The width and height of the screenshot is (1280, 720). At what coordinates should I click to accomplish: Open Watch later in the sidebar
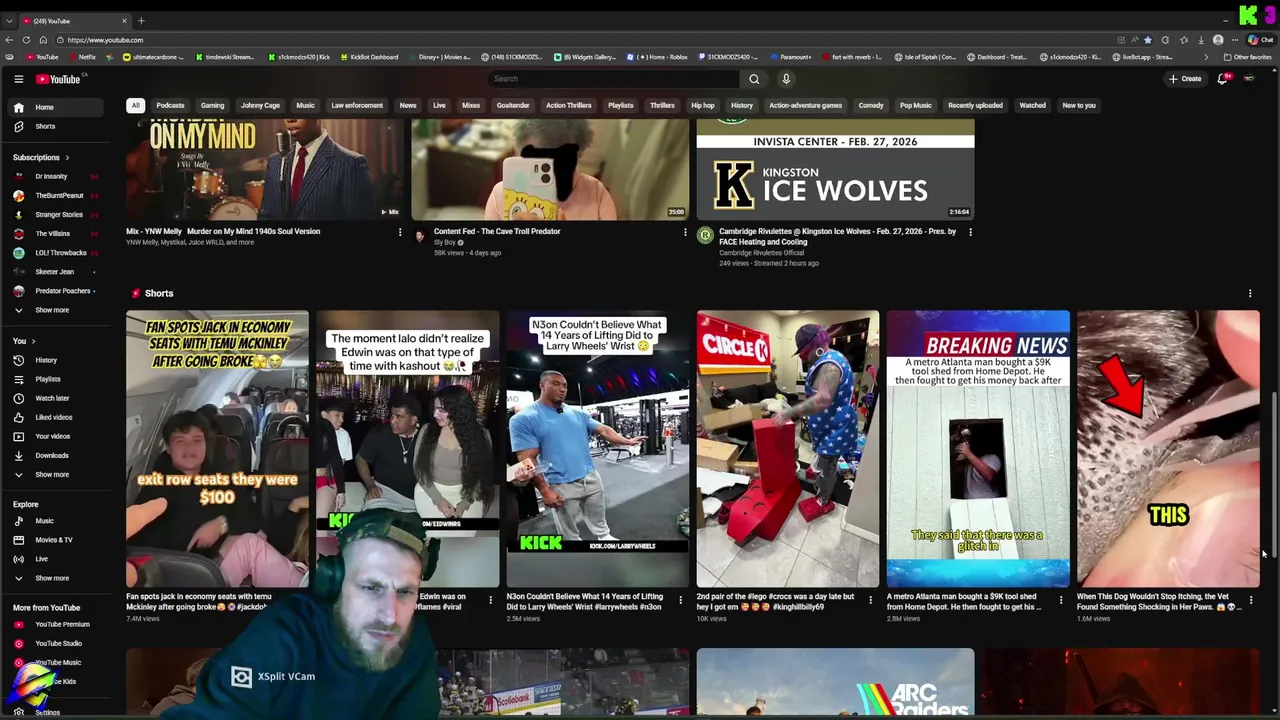[57, 398]
